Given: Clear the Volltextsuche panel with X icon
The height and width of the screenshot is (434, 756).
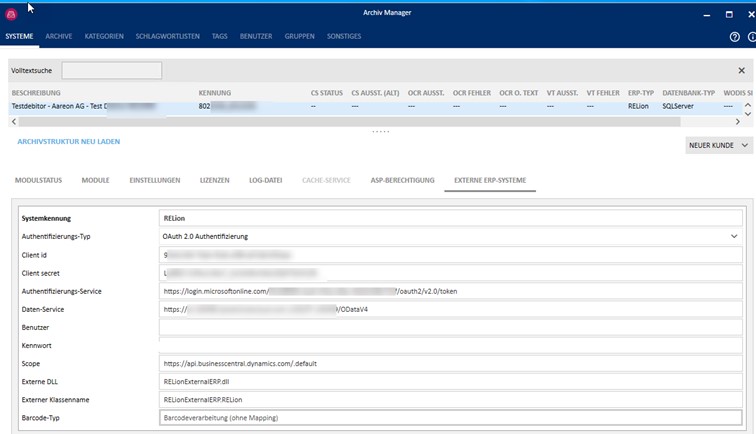Looking at the screenshot, I should 741,71.
